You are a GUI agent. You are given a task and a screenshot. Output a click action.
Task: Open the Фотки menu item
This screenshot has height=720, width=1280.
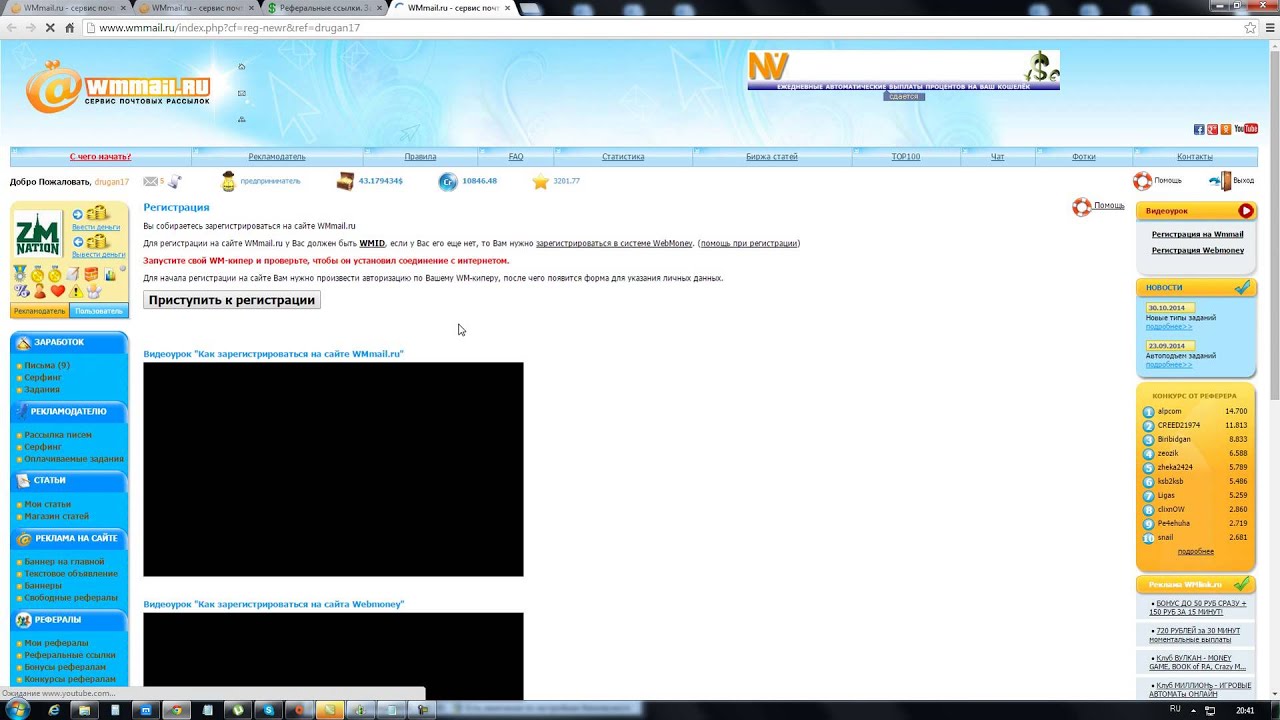pyautogui.click(x=1084, y=157)
